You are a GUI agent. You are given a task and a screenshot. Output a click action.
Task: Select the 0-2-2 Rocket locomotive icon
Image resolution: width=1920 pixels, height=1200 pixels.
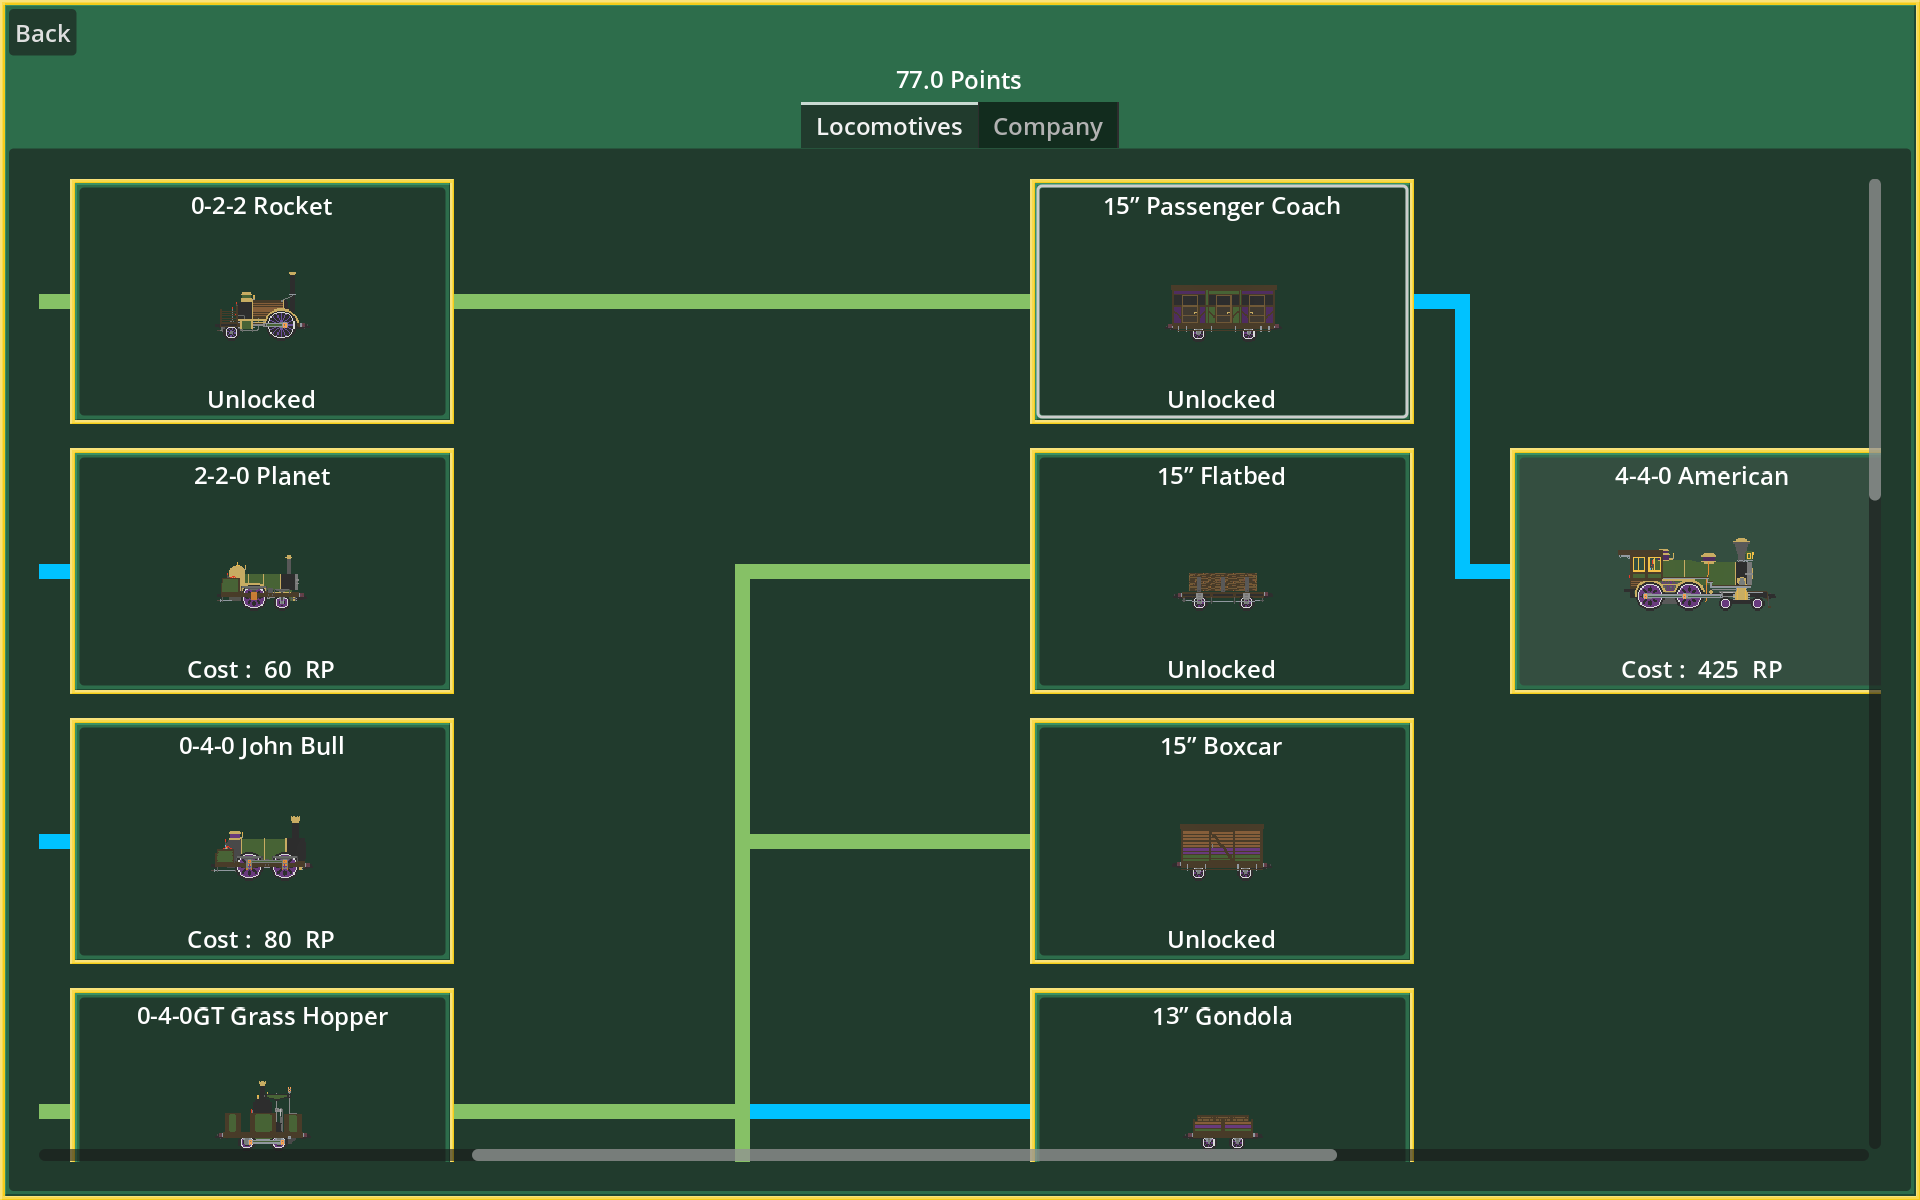point(262,307)
